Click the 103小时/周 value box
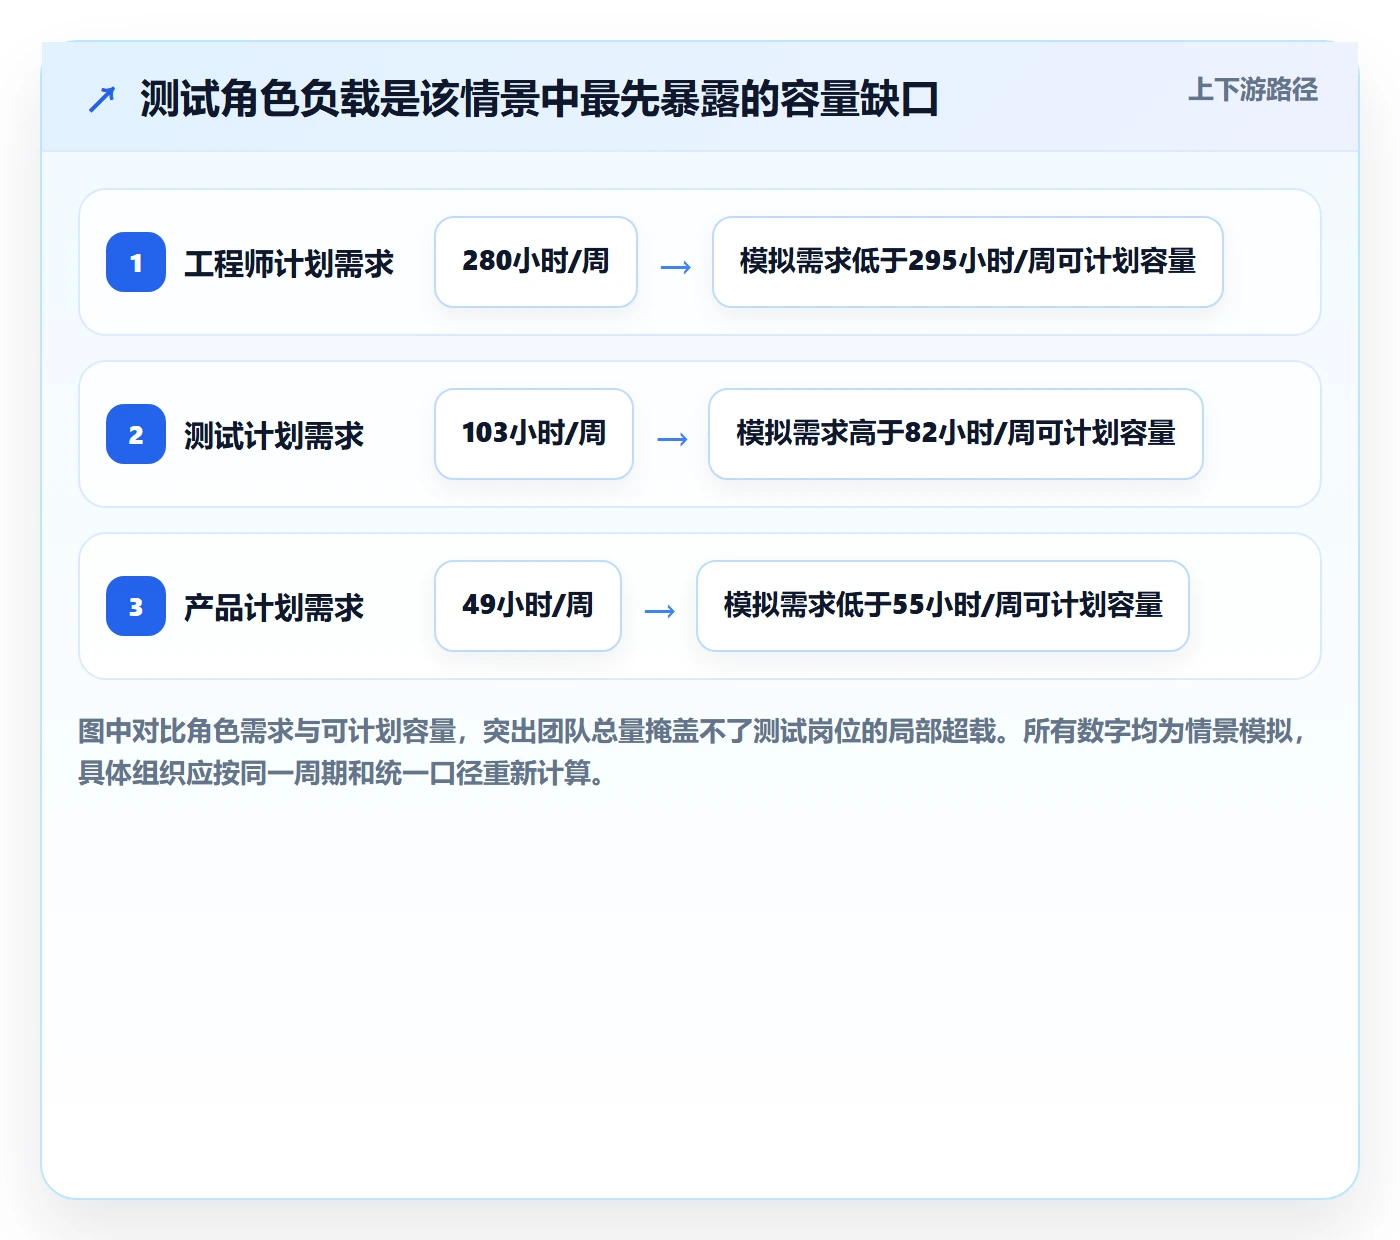 (534, 434)
